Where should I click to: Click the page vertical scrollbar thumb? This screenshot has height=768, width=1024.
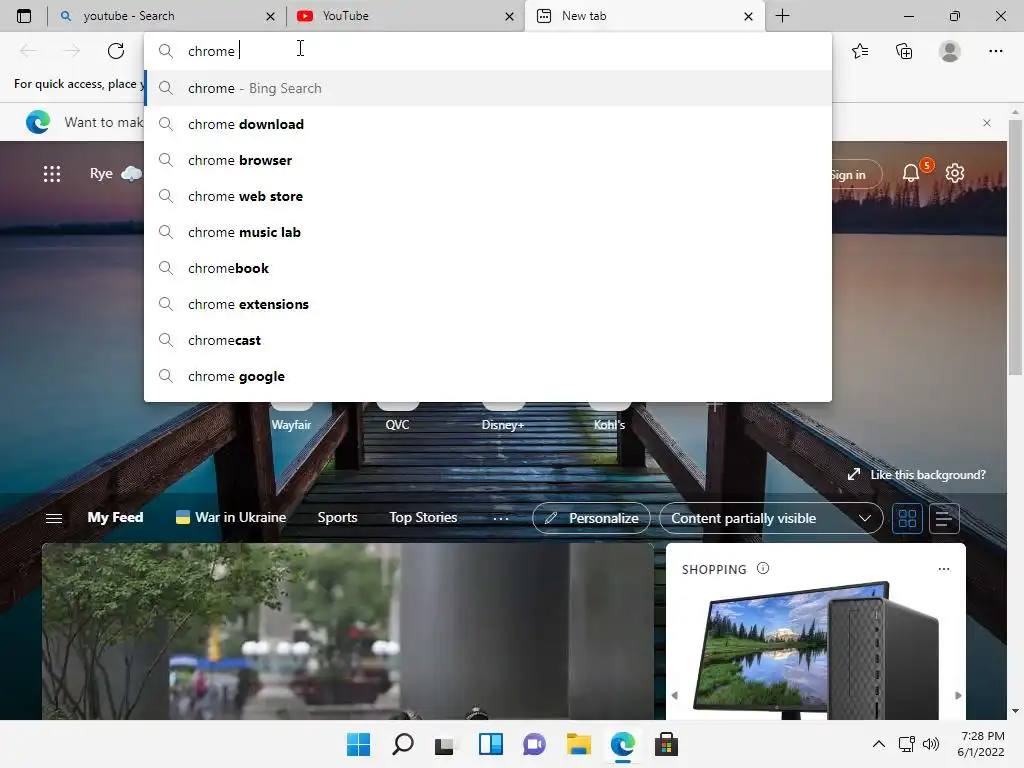[1015, 247]
